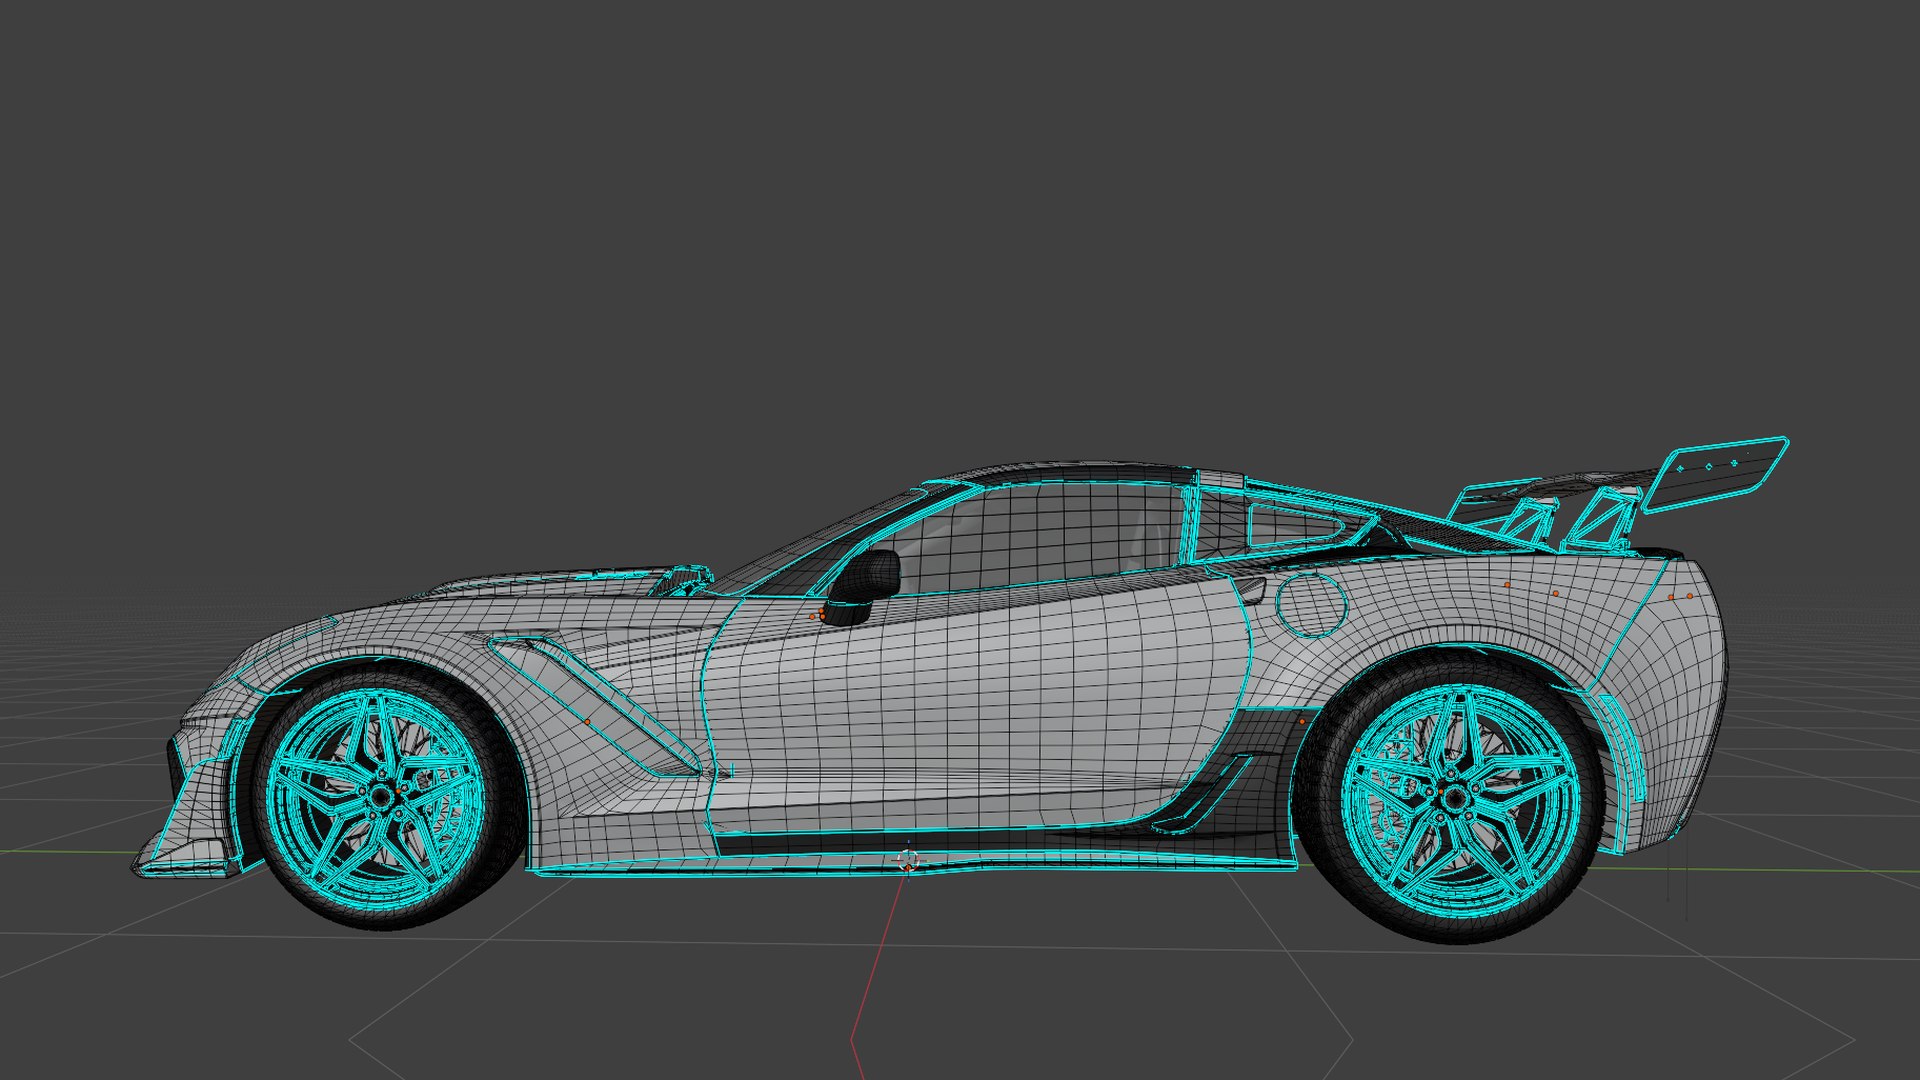Select the side door window glass
The image size is (1920, 1080).
click(x=1035, y=540)
